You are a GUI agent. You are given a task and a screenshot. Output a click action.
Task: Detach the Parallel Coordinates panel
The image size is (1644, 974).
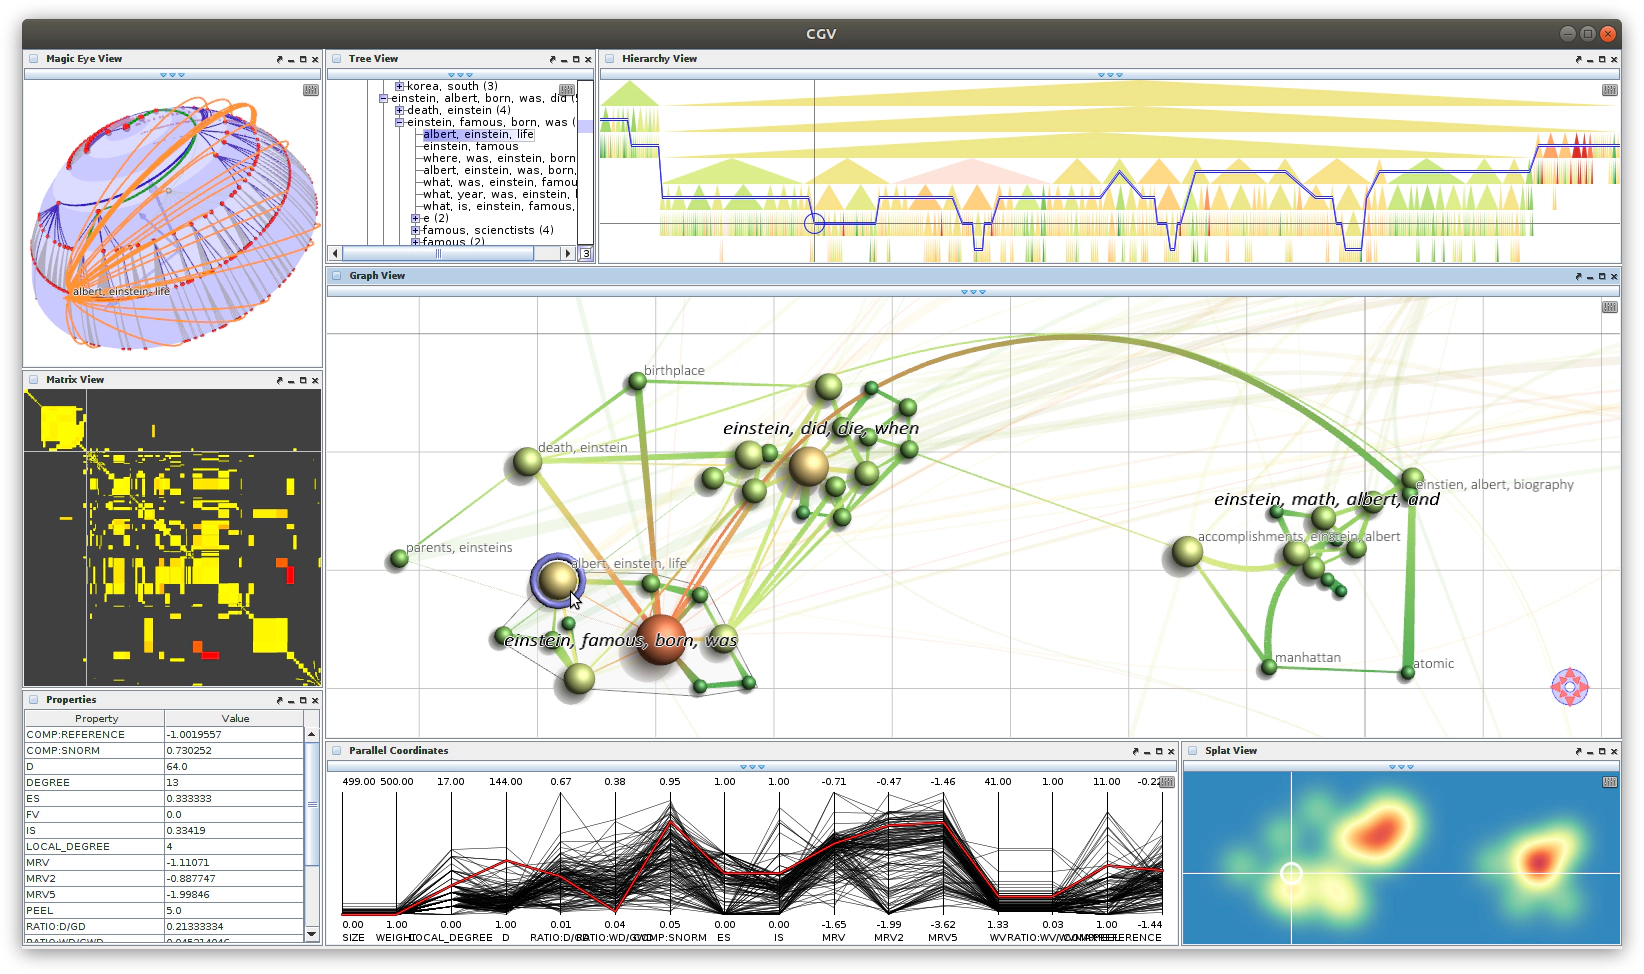(x=1136, y=751)
